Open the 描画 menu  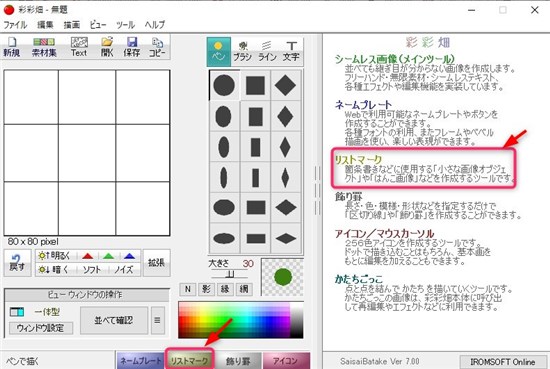tap(72, 25)
